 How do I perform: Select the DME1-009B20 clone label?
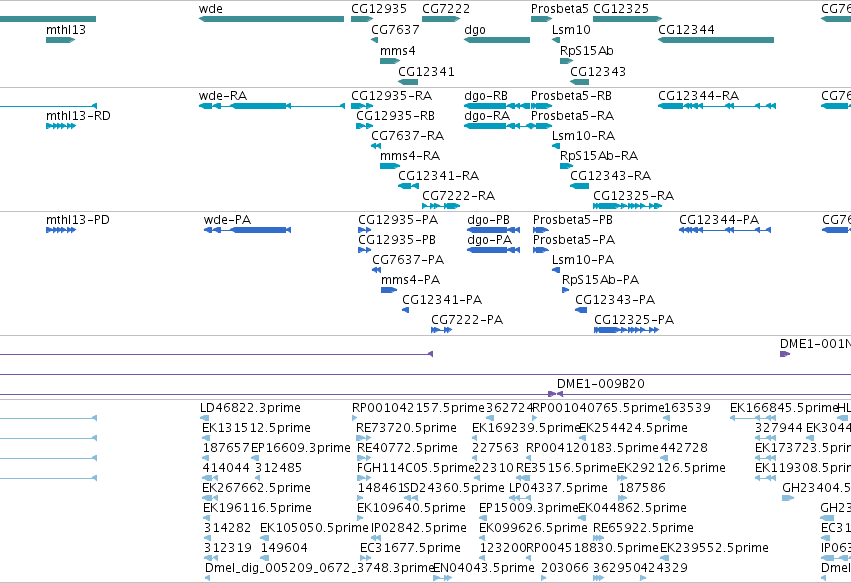[601, 384]
